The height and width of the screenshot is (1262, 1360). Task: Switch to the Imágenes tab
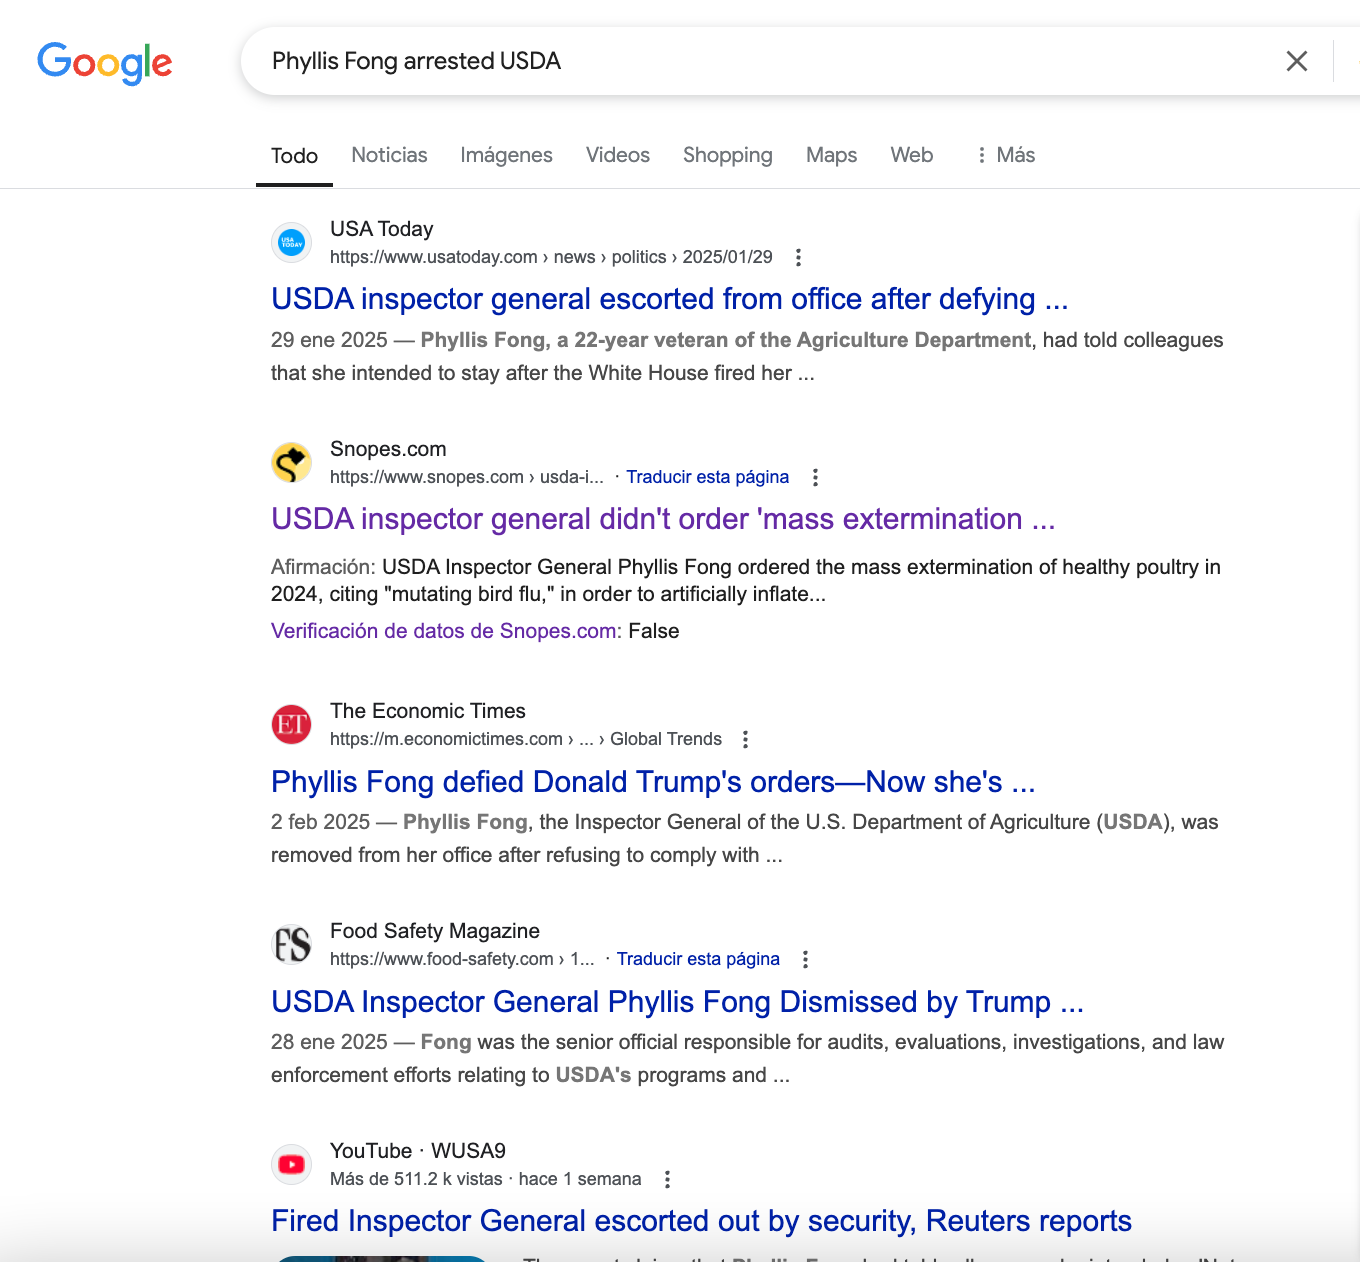coord(506,155)
